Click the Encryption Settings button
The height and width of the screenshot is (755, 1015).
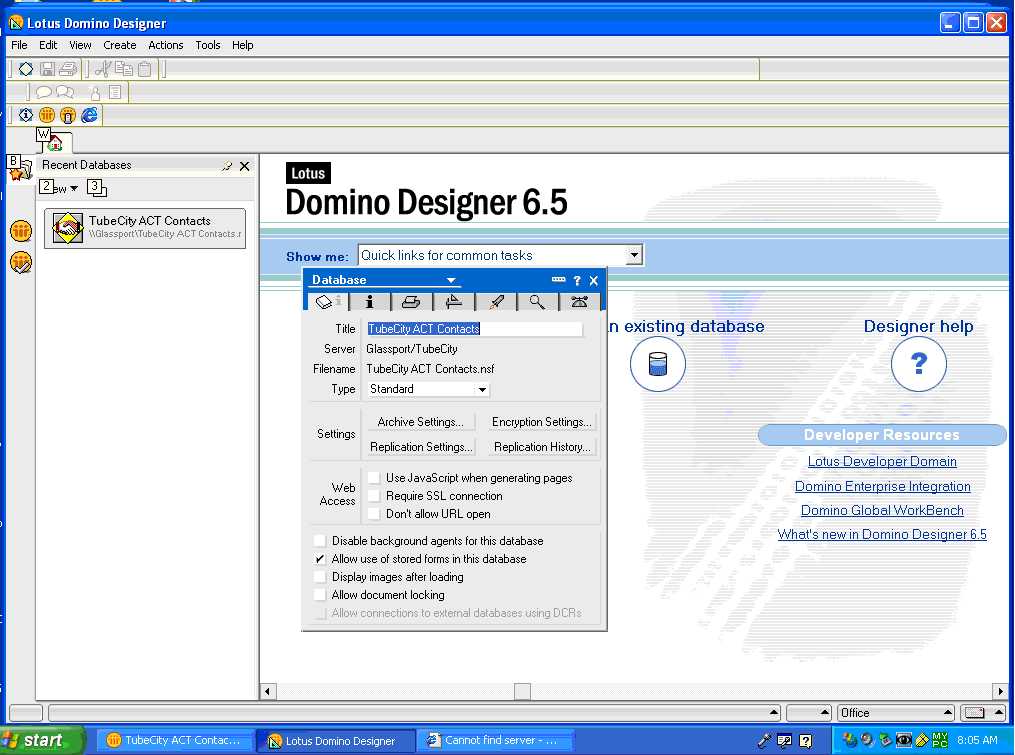[x=542, y=422]
